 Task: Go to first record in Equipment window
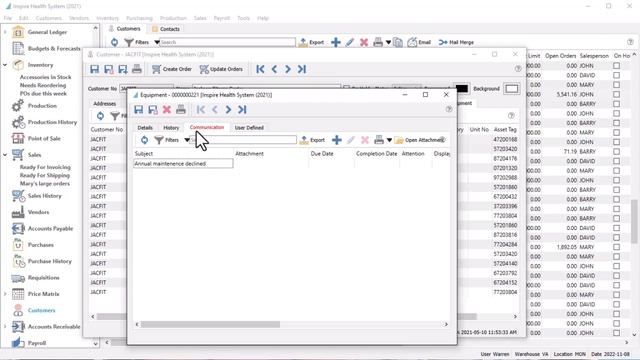[201, 109]
